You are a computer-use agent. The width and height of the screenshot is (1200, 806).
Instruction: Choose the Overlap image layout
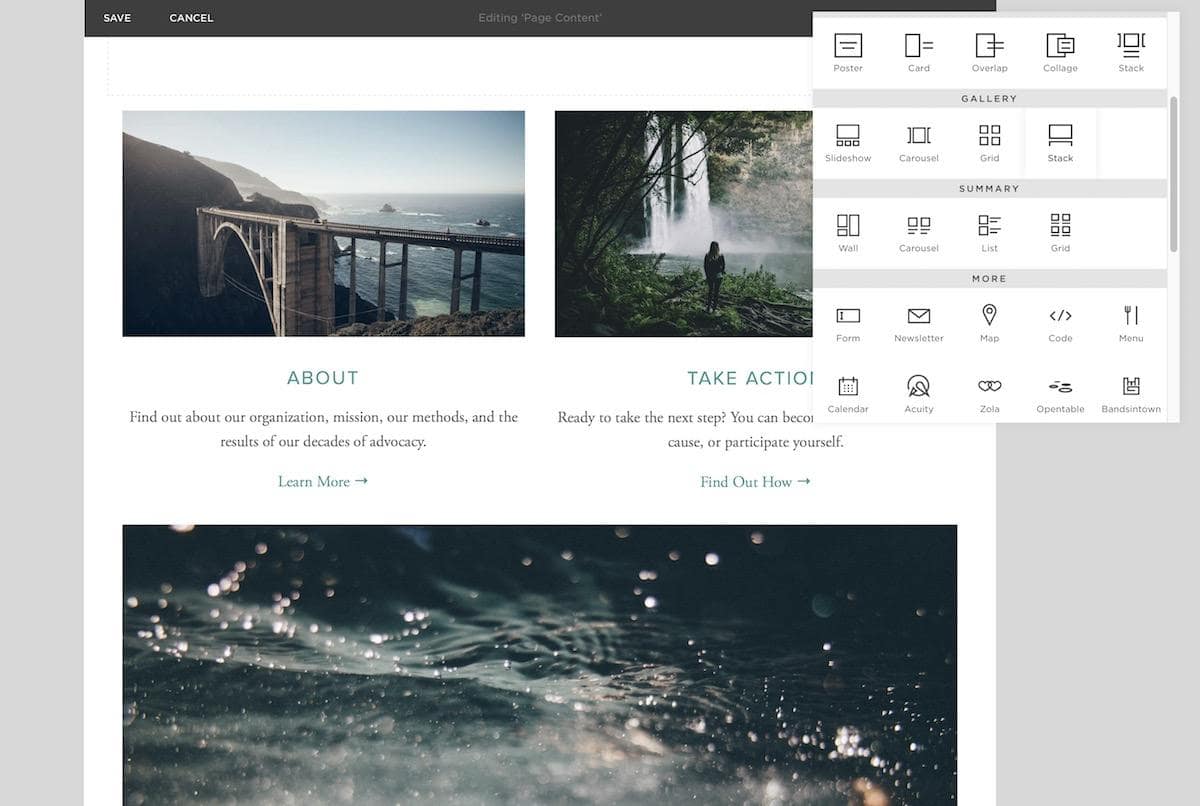[x=989, y=50]
